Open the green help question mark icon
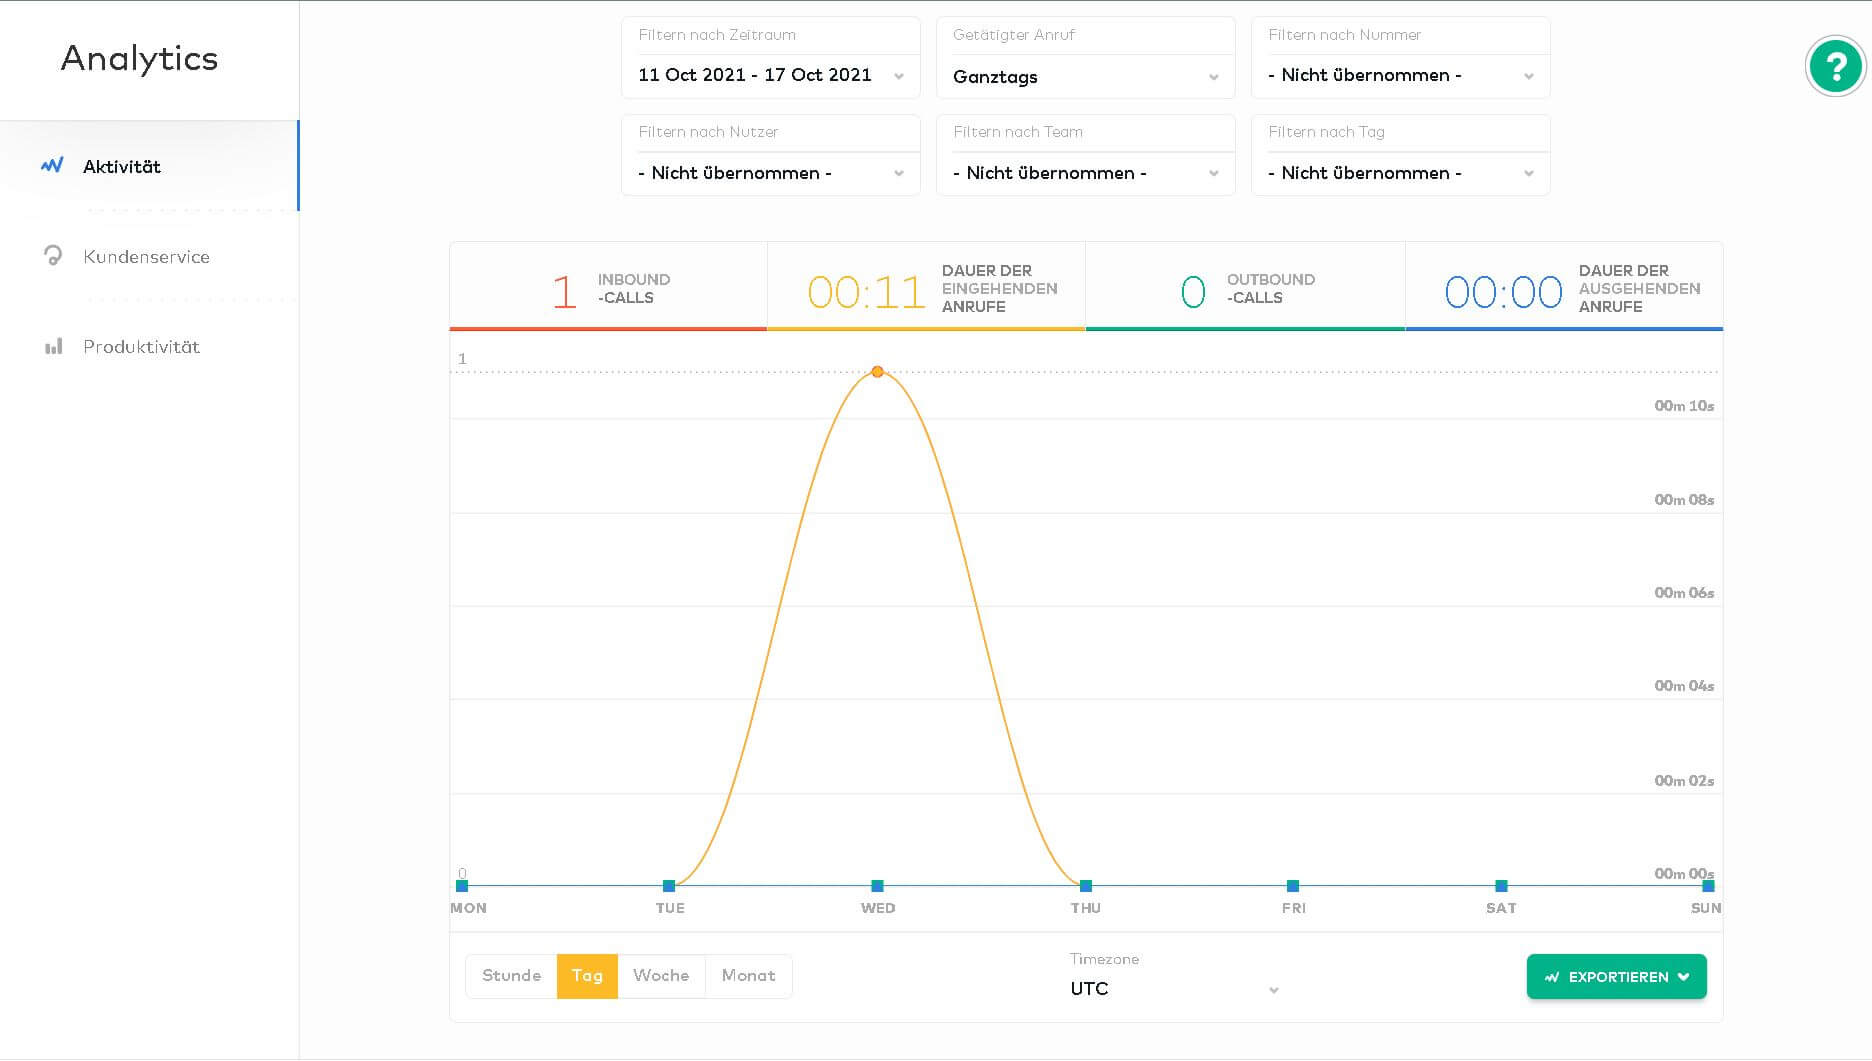Image resolution: width=1872 pixels, height=1061 pixels. pyautogui.click(x=1835, y=66)
